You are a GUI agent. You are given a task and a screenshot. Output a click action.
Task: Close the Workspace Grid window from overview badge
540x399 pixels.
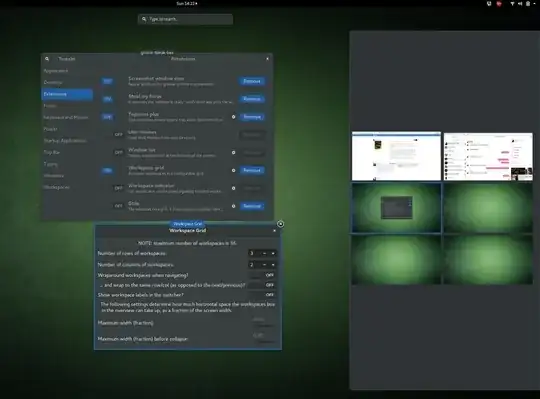click(280, 224)
